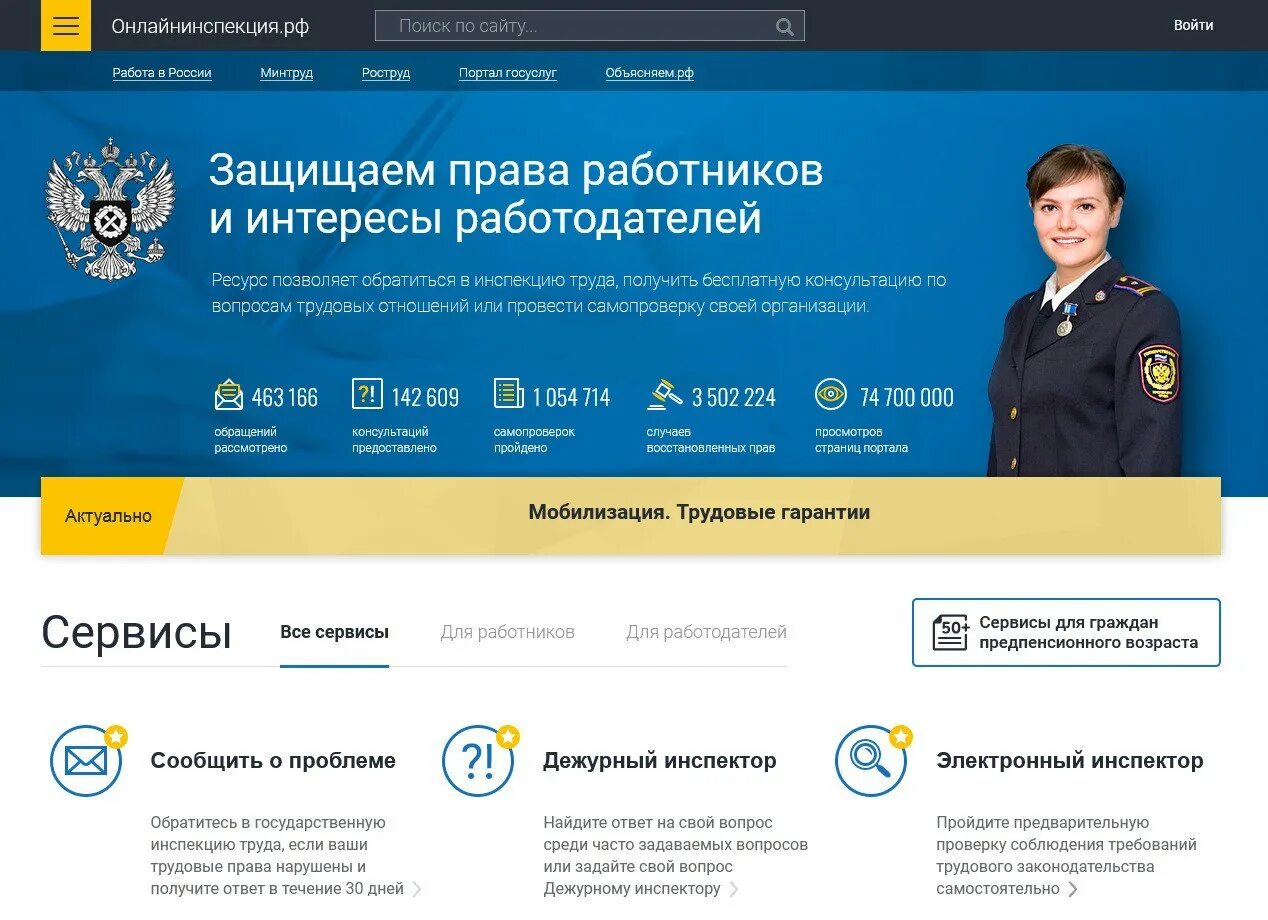The image size is (1268, 920).
Task: Click the Электронный инспектор magnifier icon
Action: click(x=872, y=761)
